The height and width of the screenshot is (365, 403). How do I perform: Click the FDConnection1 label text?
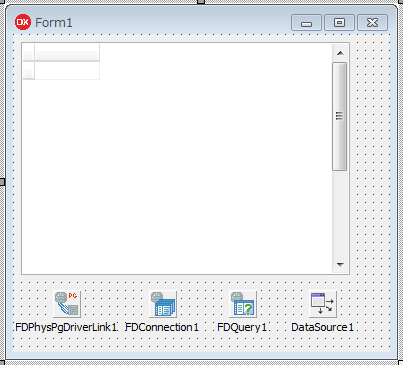pyautogui.click(x=162, y=327)
